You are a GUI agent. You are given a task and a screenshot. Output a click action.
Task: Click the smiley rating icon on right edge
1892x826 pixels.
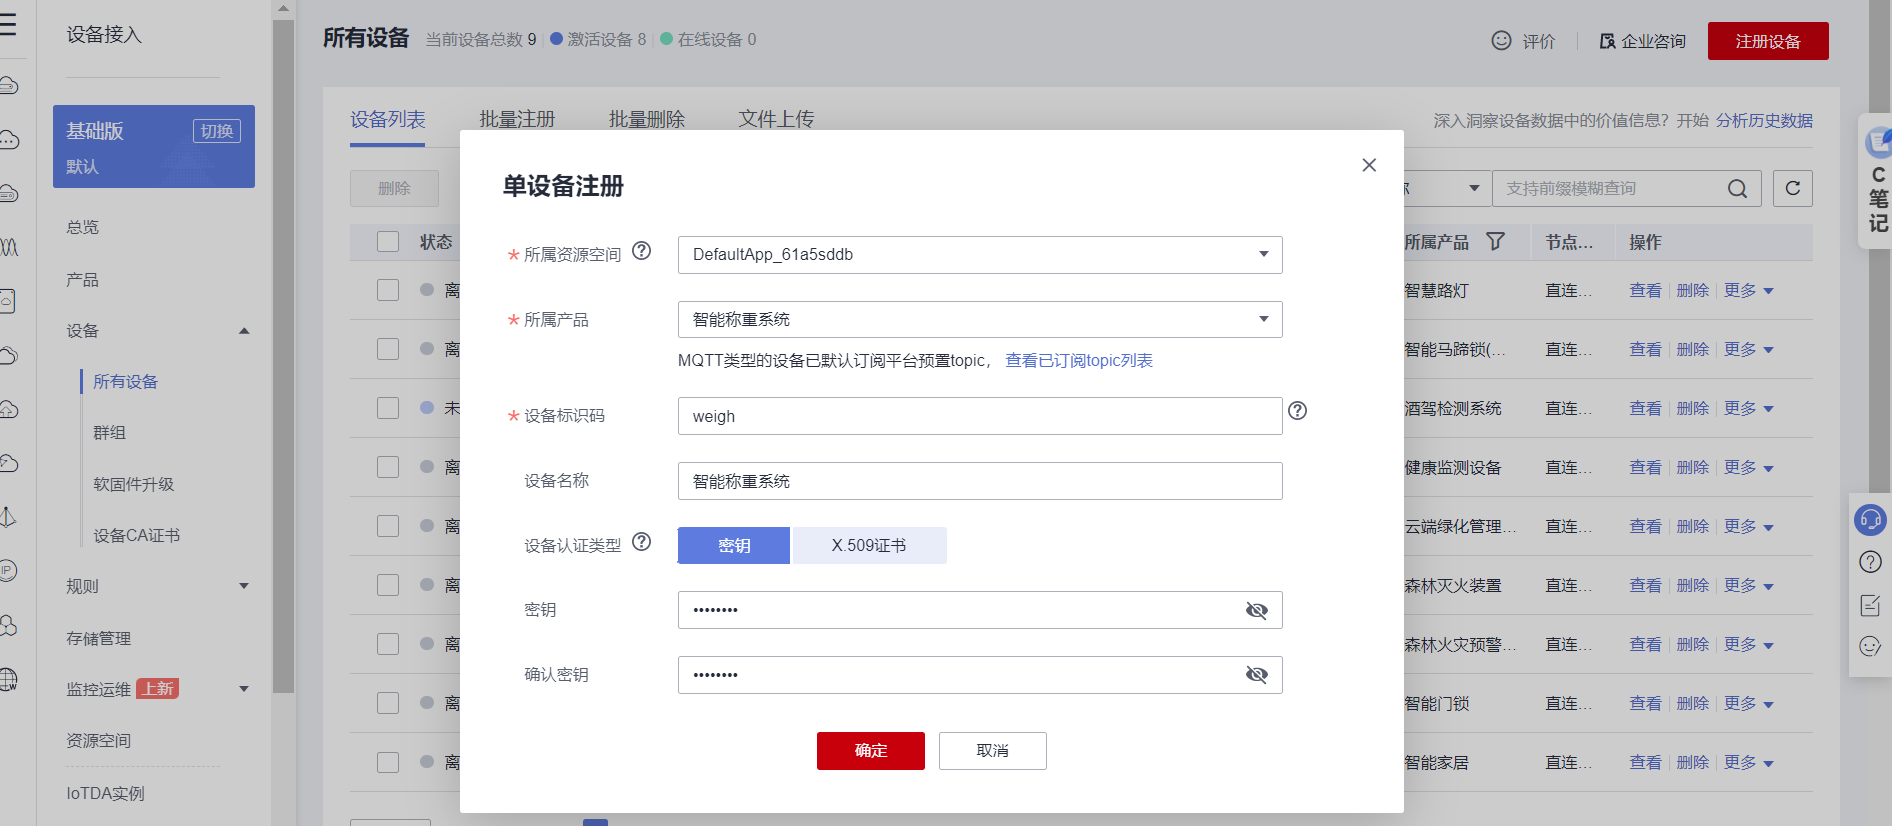[x=1870, y=646]
